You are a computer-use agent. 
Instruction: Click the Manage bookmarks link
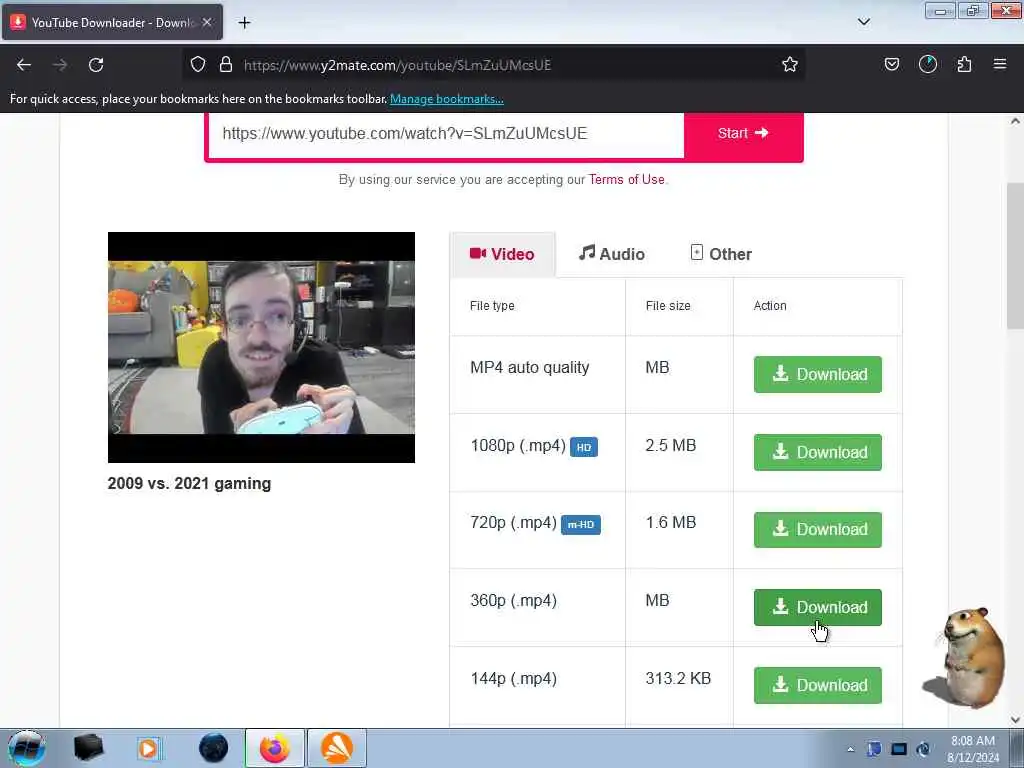click(x=447, y=99)
